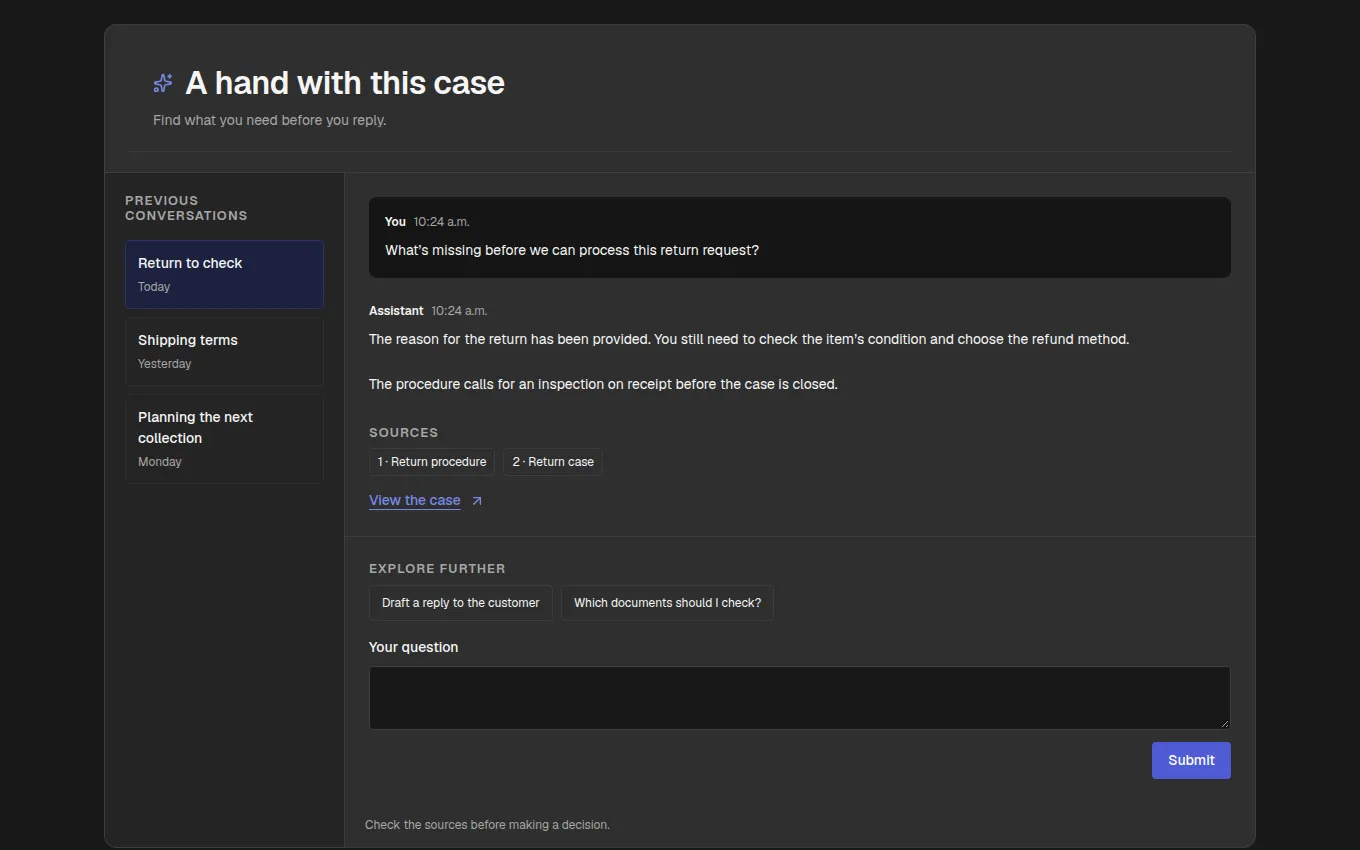Follow the View the case link
Screen dimensions: 1360x850
click(x=415, y=500)
